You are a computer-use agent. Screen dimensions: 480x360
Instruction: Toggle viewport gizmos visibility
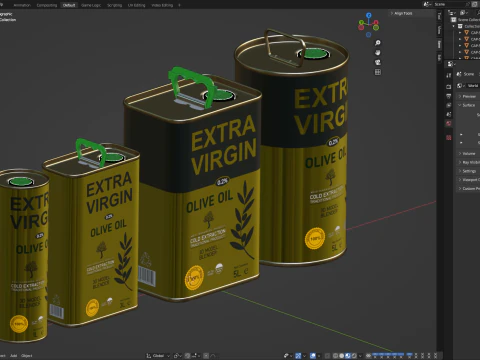tap(298, 356)
